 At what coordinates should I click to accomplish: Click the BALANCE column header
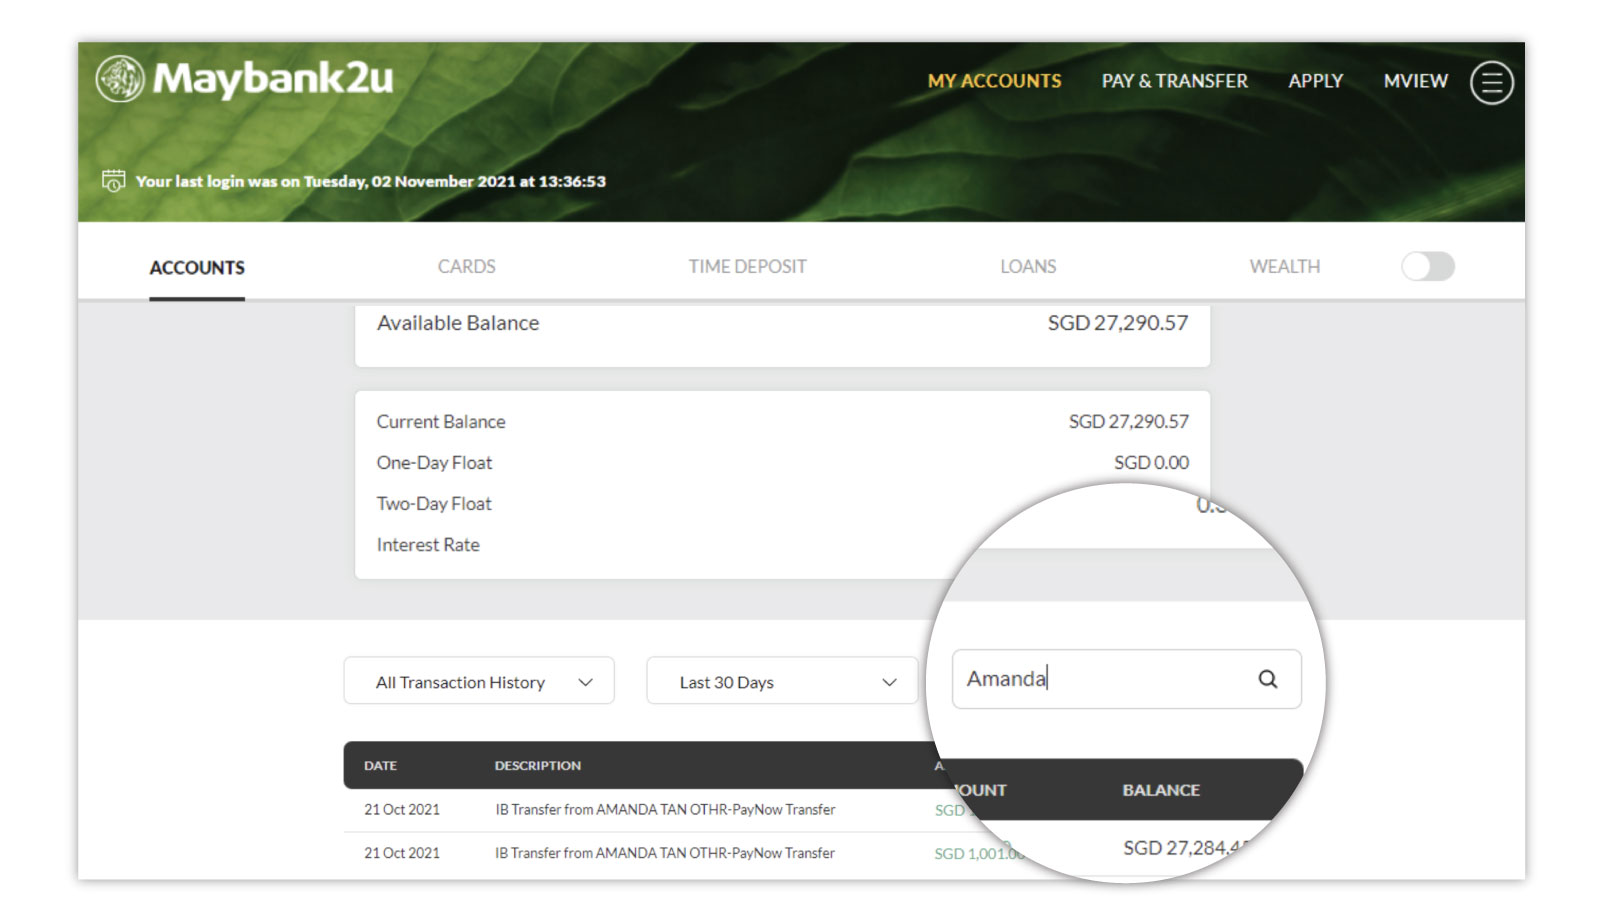point(1160,790)
